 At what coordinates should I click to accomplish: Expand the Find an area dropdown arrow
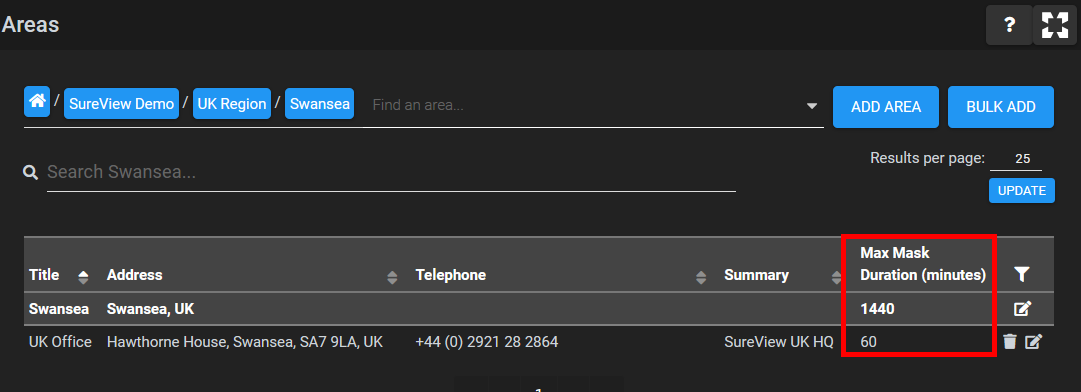pos(812,105)
